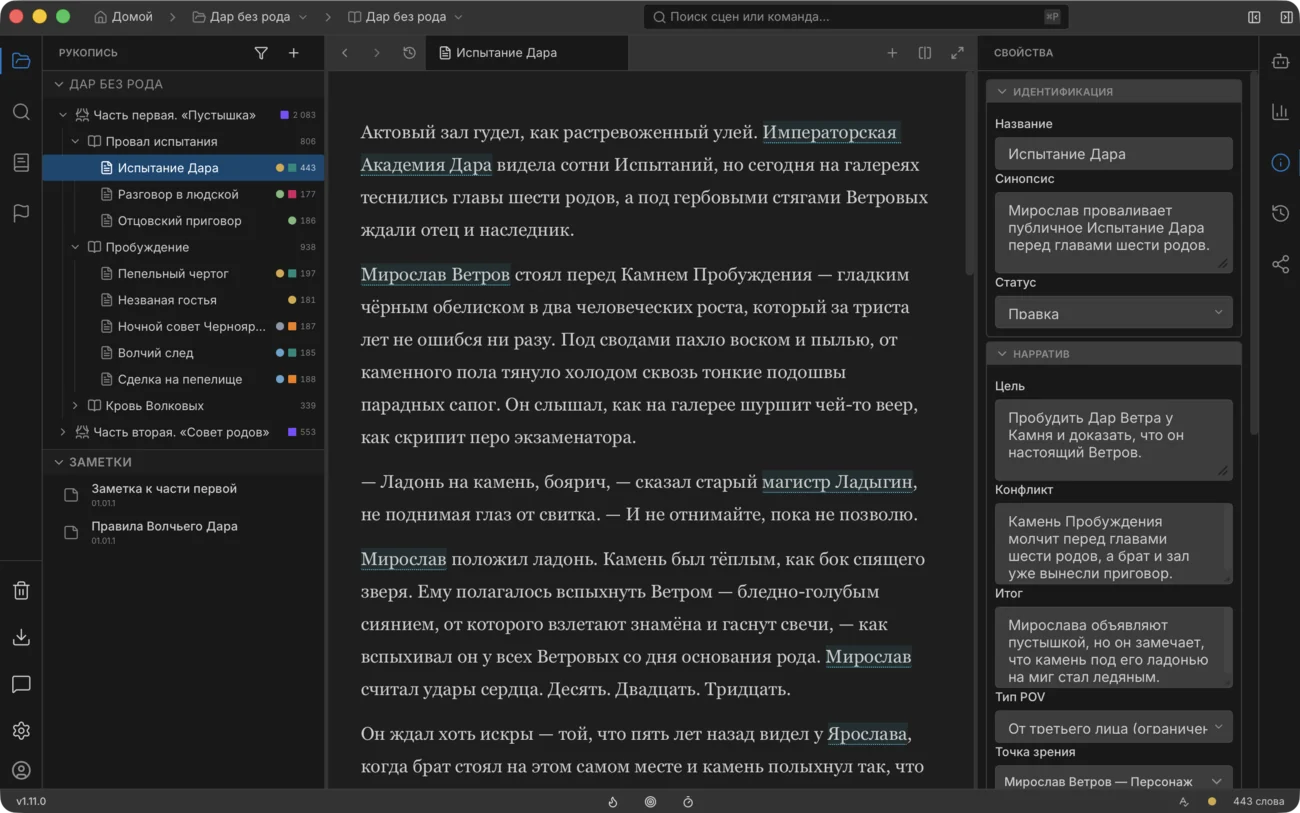Open the flag bookmarks icon in left sidebar
Viewport: 1300px width, 813px height.
(21, 212)
